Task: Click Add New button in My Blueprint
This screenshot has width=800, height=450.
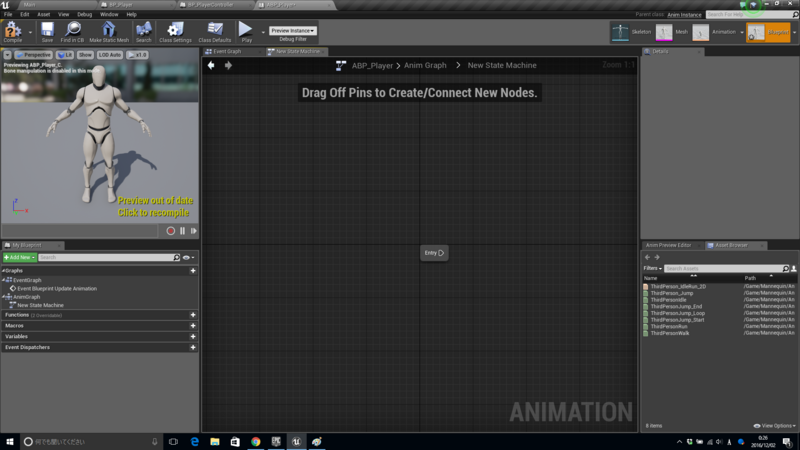Action: point(19,258)
